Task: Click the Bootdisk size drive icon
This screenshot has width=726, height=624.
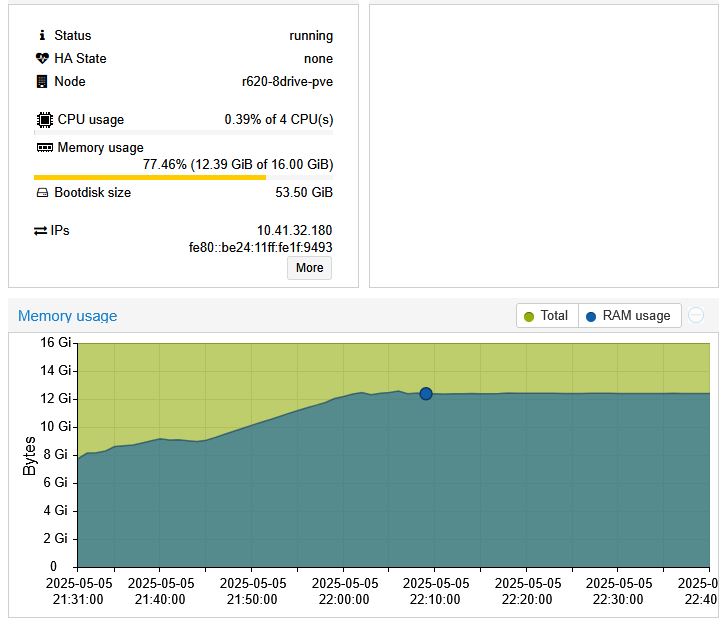Action: [x=42, y=192]
